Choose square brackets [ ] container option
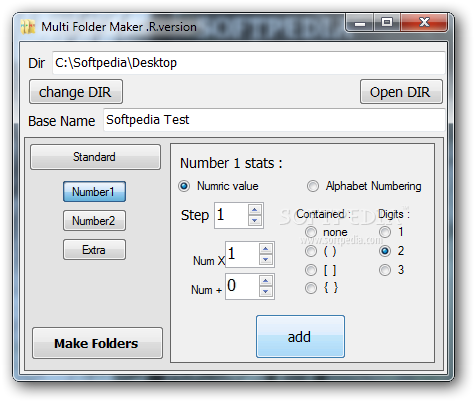Screen dimensions: 475x402 (311, 270)
